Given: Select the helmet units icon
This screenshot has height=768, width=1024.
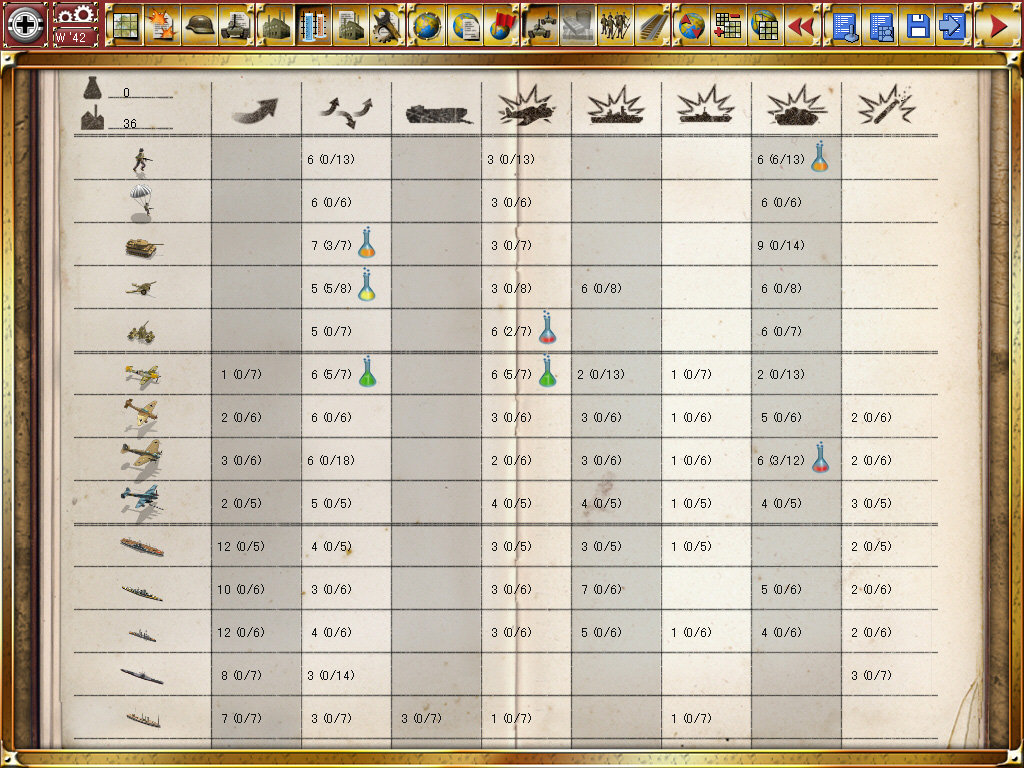Looking at the screenshot, I should click(200, 25).
